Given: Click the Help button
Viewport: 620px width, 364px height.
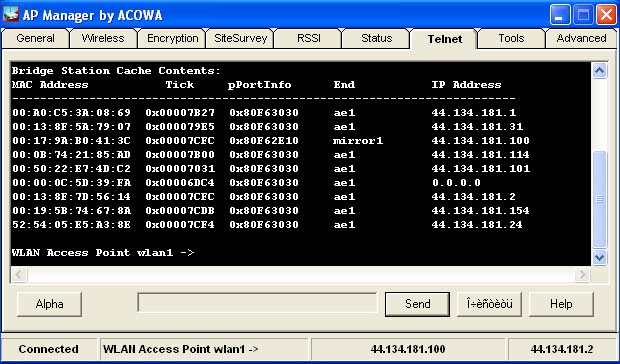Looking at the screenshot, I should [561, 304].
